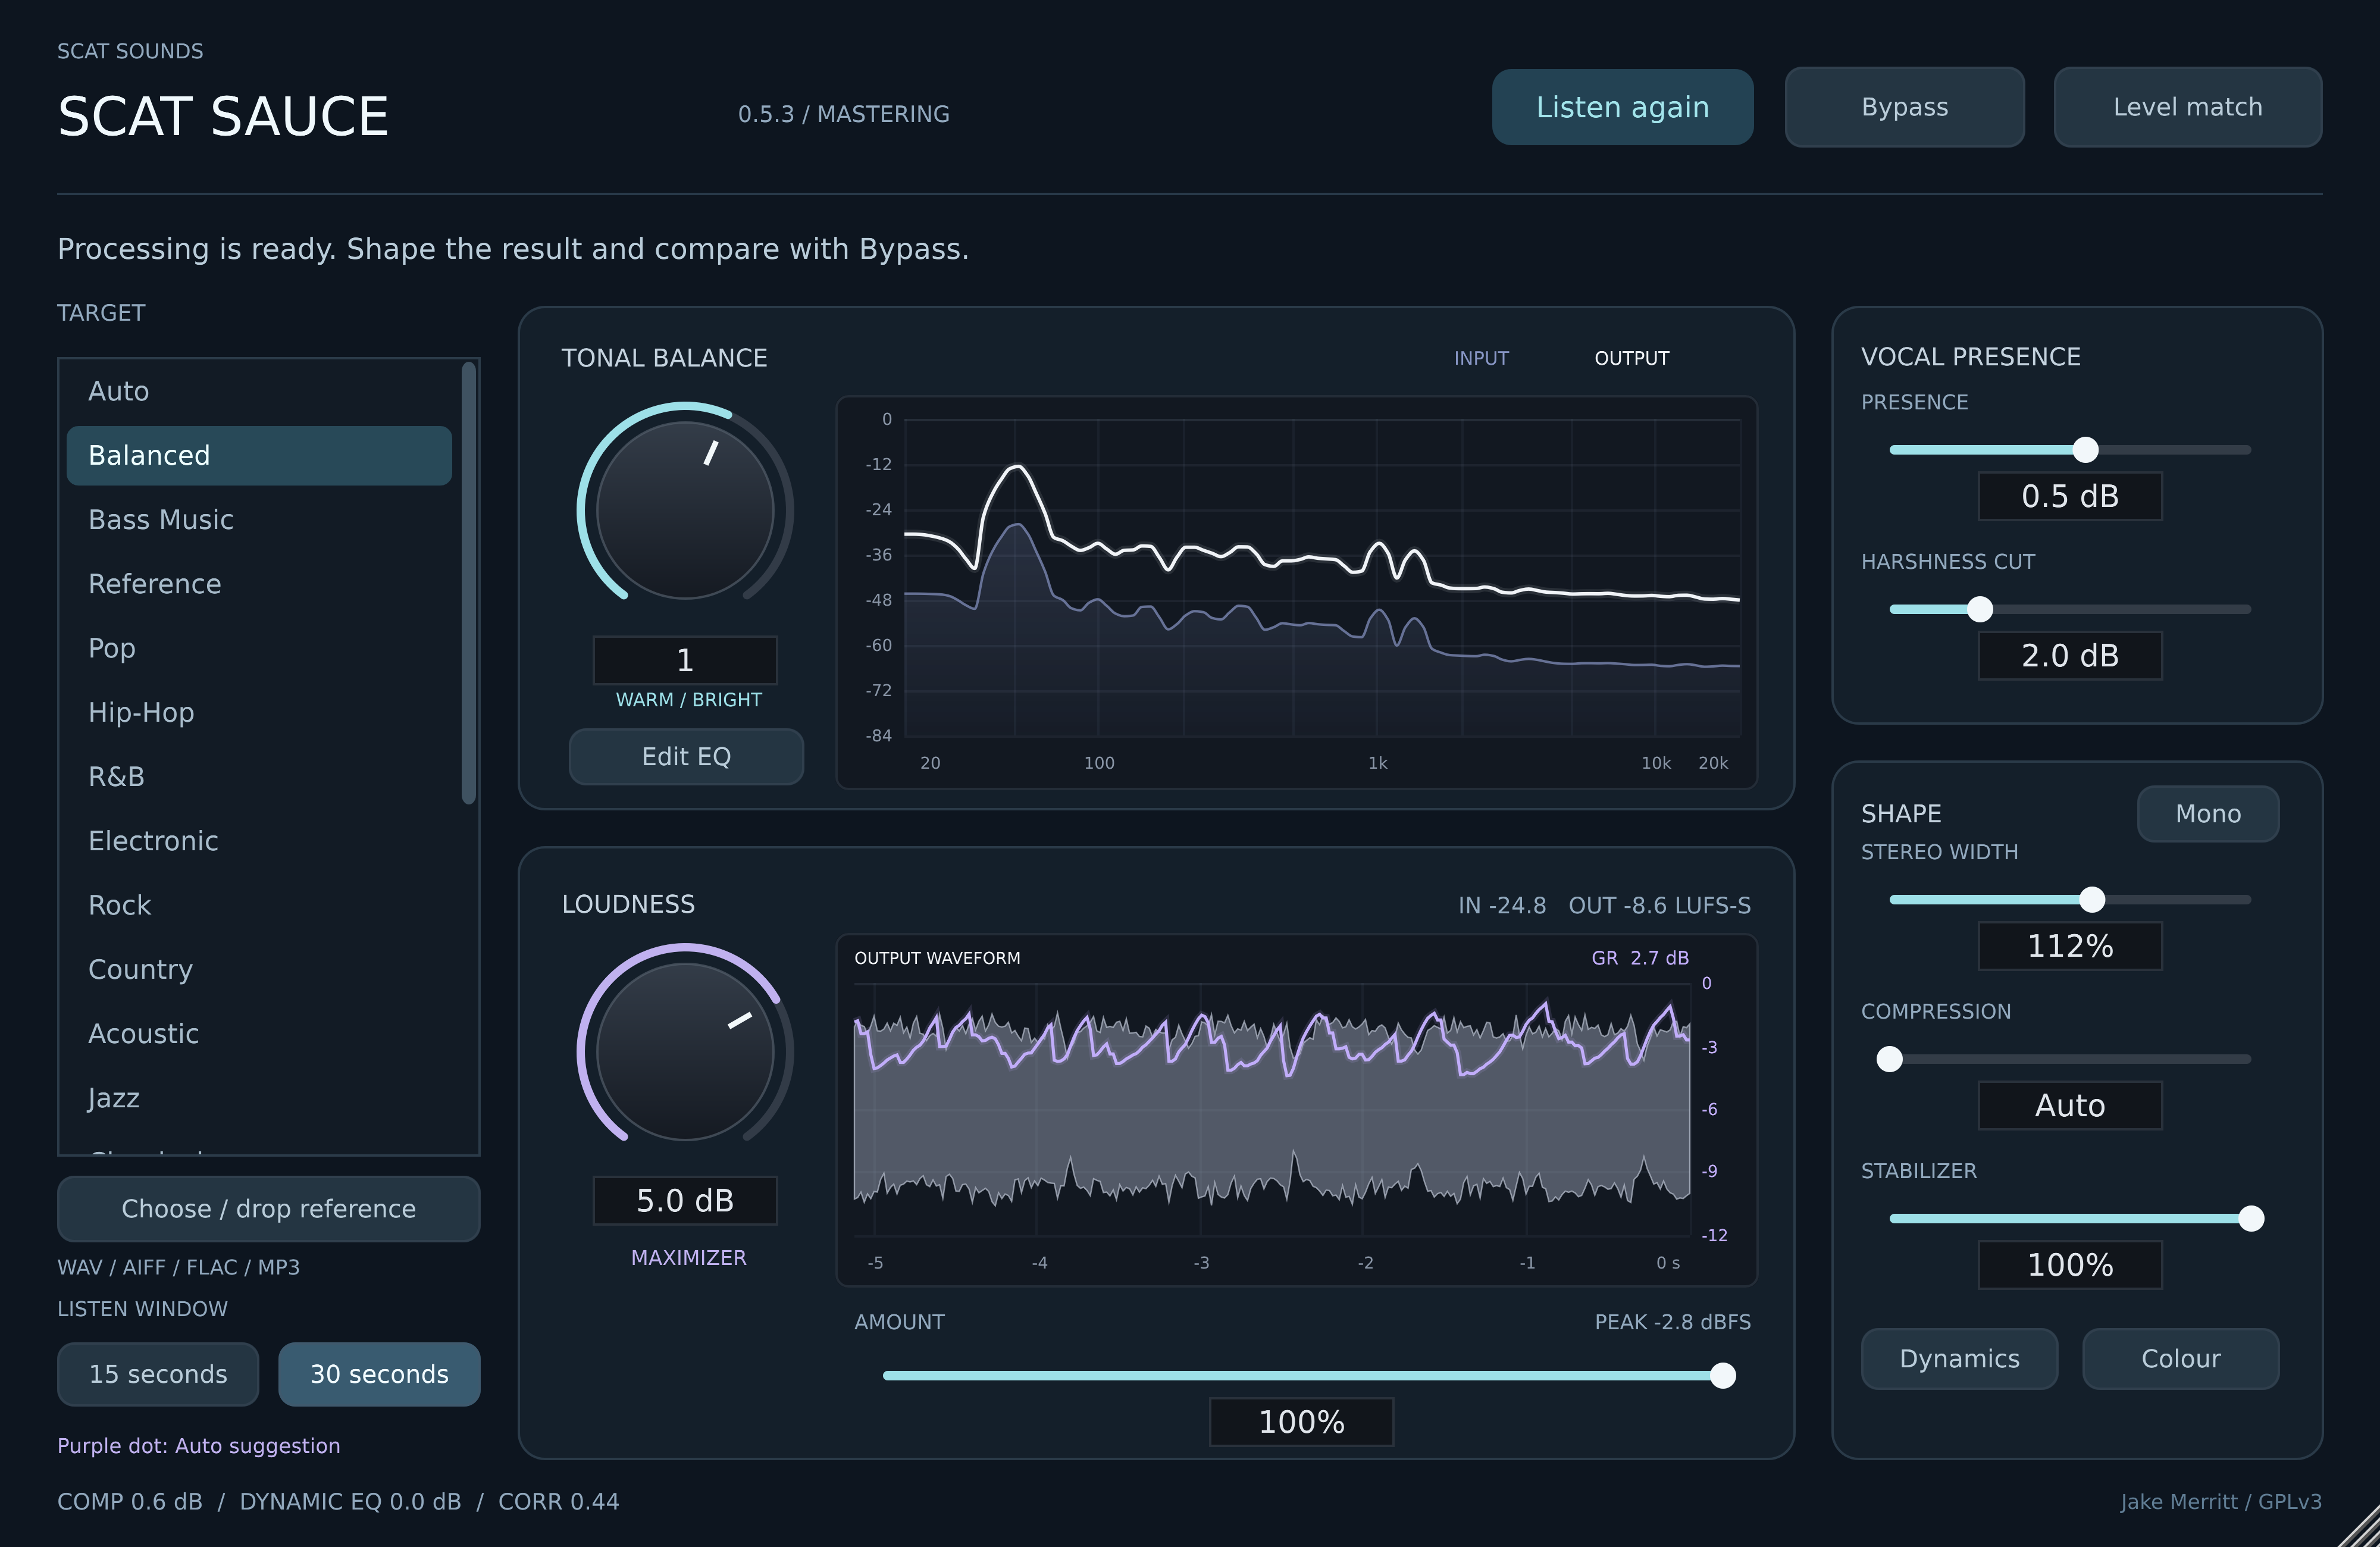The width and height of the screenshot is (2380, 1547).
Task: Pick Acoustic target
Action: [x=259, y=1034]
